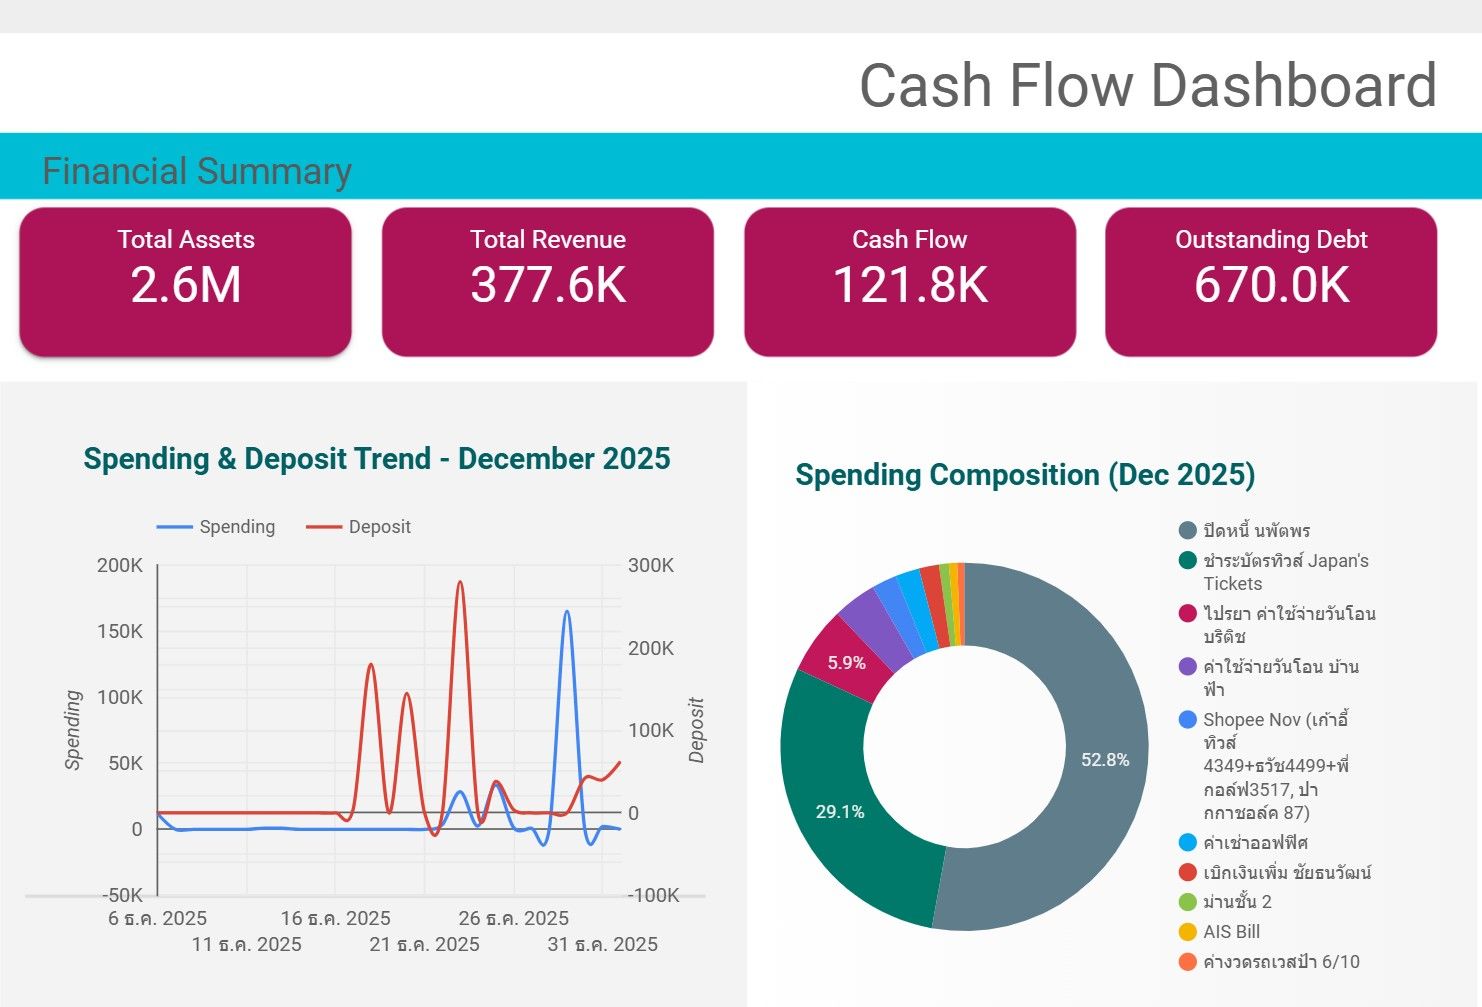Open the Cash Flow 121.8K card

pyautogui.click(x=909, y=281)
